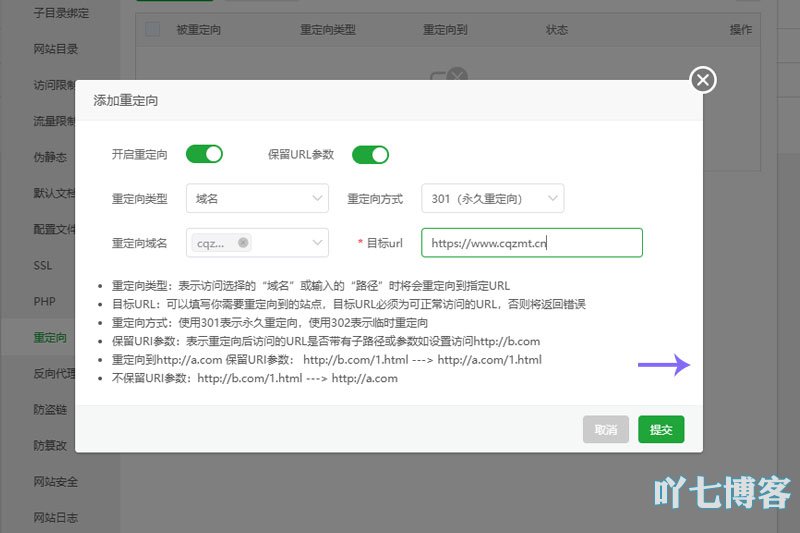Toggle the 开启重定向 switch
The width and height of the screenshot is (800, 533).
point(204,154)
